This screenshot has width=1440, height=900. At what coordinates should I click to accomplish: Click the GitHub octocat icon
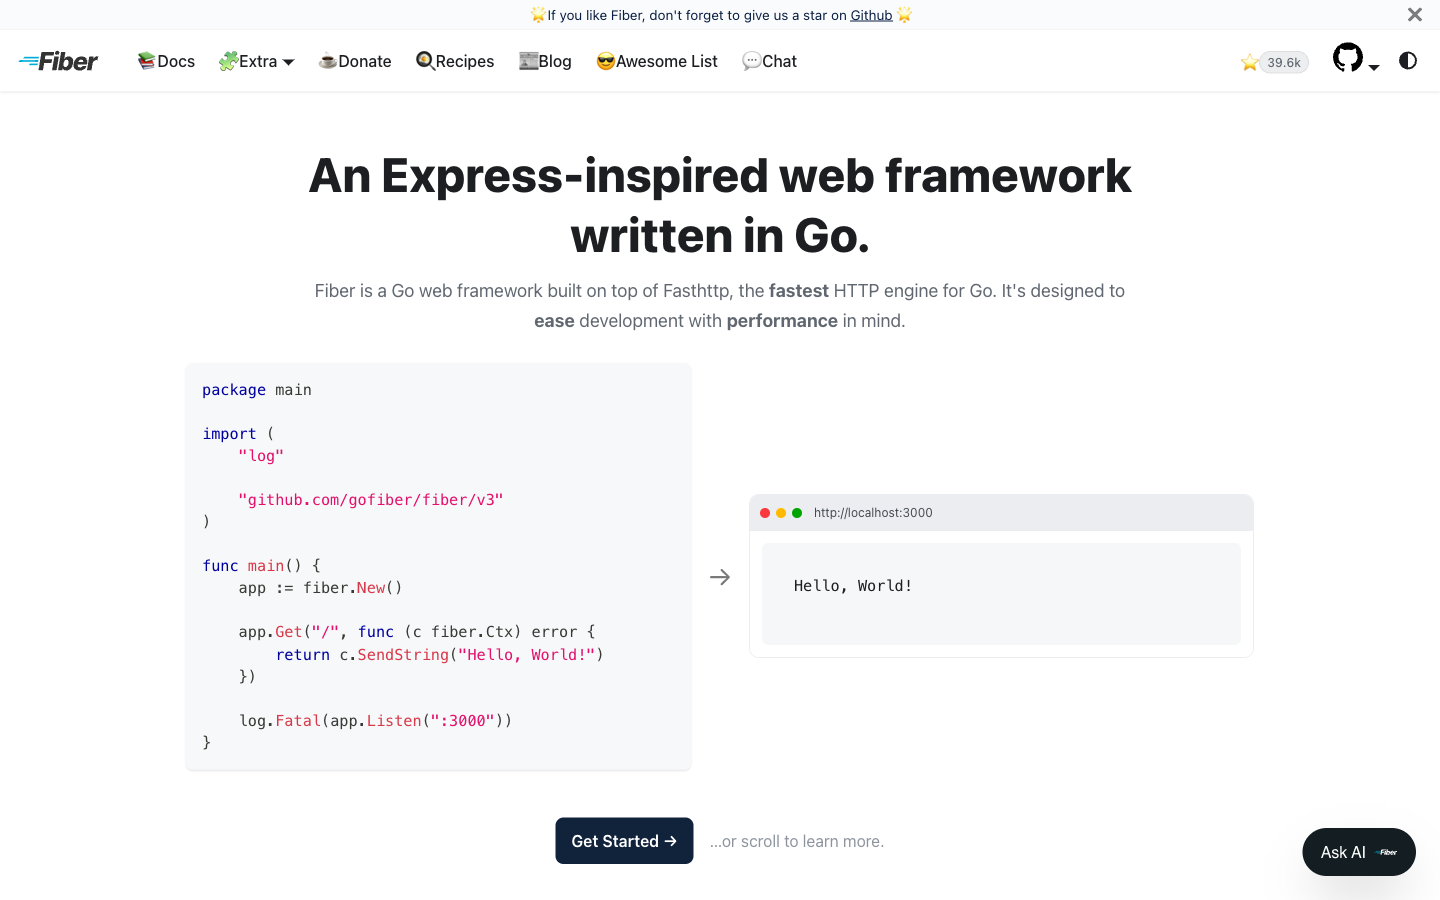[x=1348, y=58]
